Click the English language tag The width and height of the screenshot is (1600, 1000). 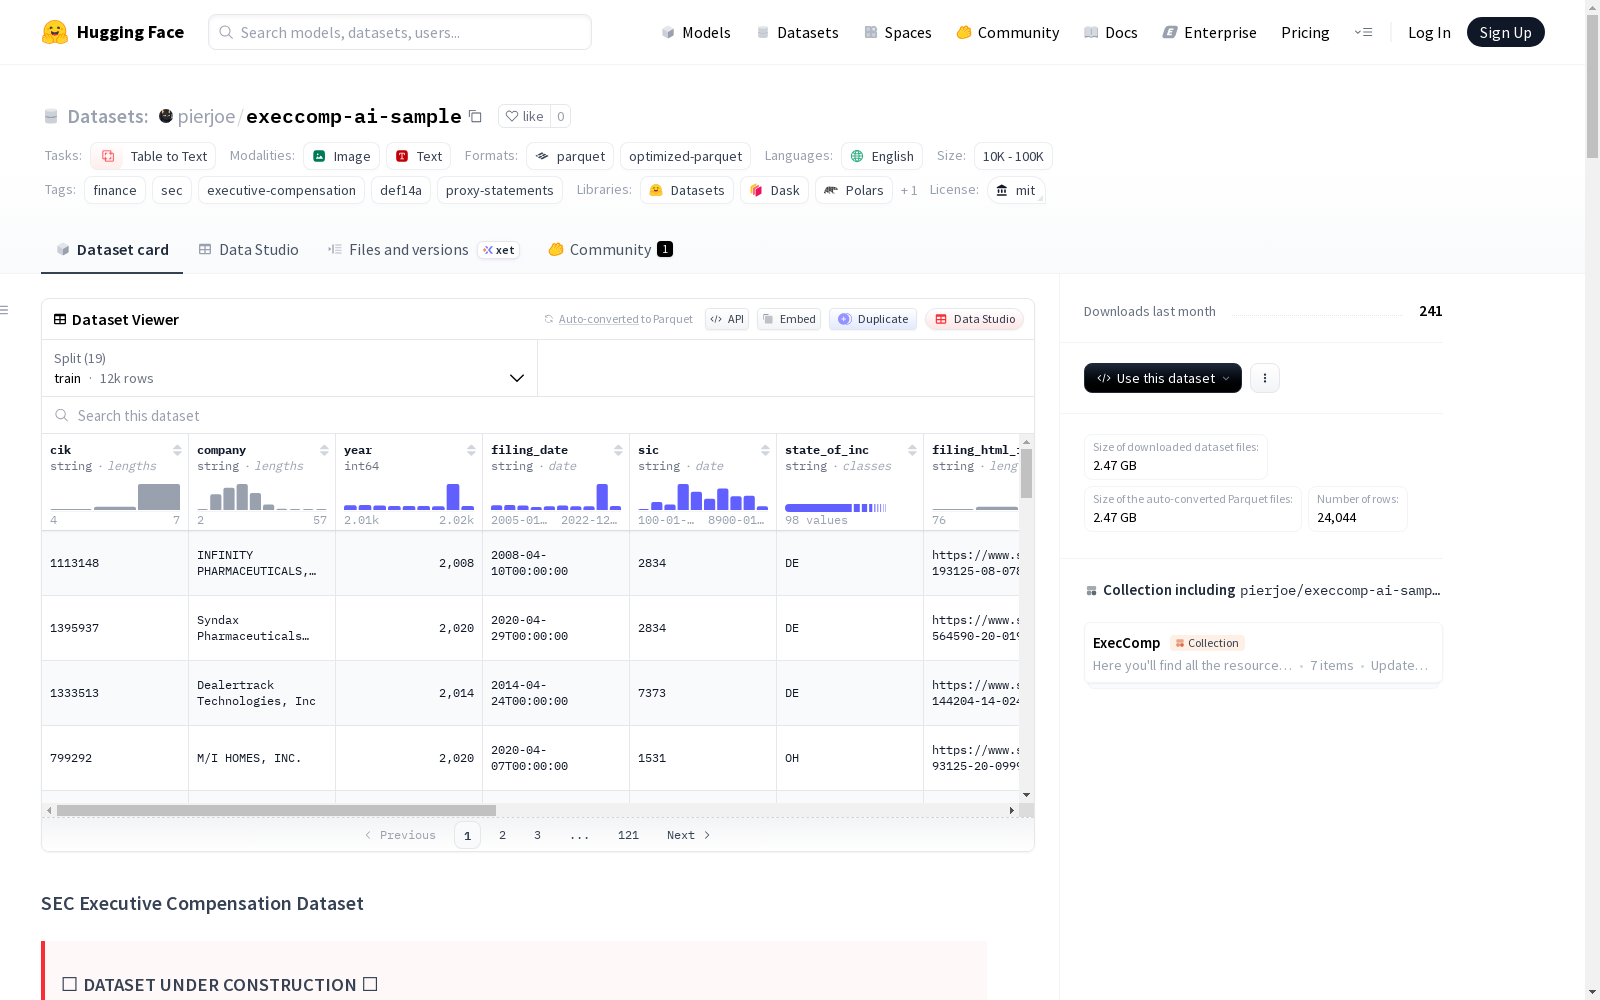pos(882,156)
